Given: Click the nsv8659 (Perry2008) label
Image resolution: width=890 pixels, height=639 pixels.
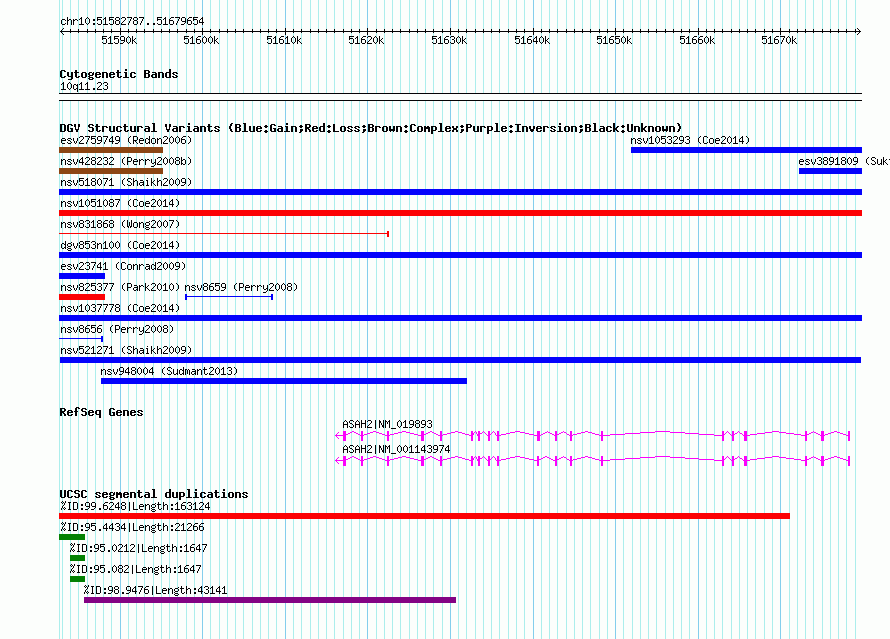Looking at the screenshot, I should 241,287.
